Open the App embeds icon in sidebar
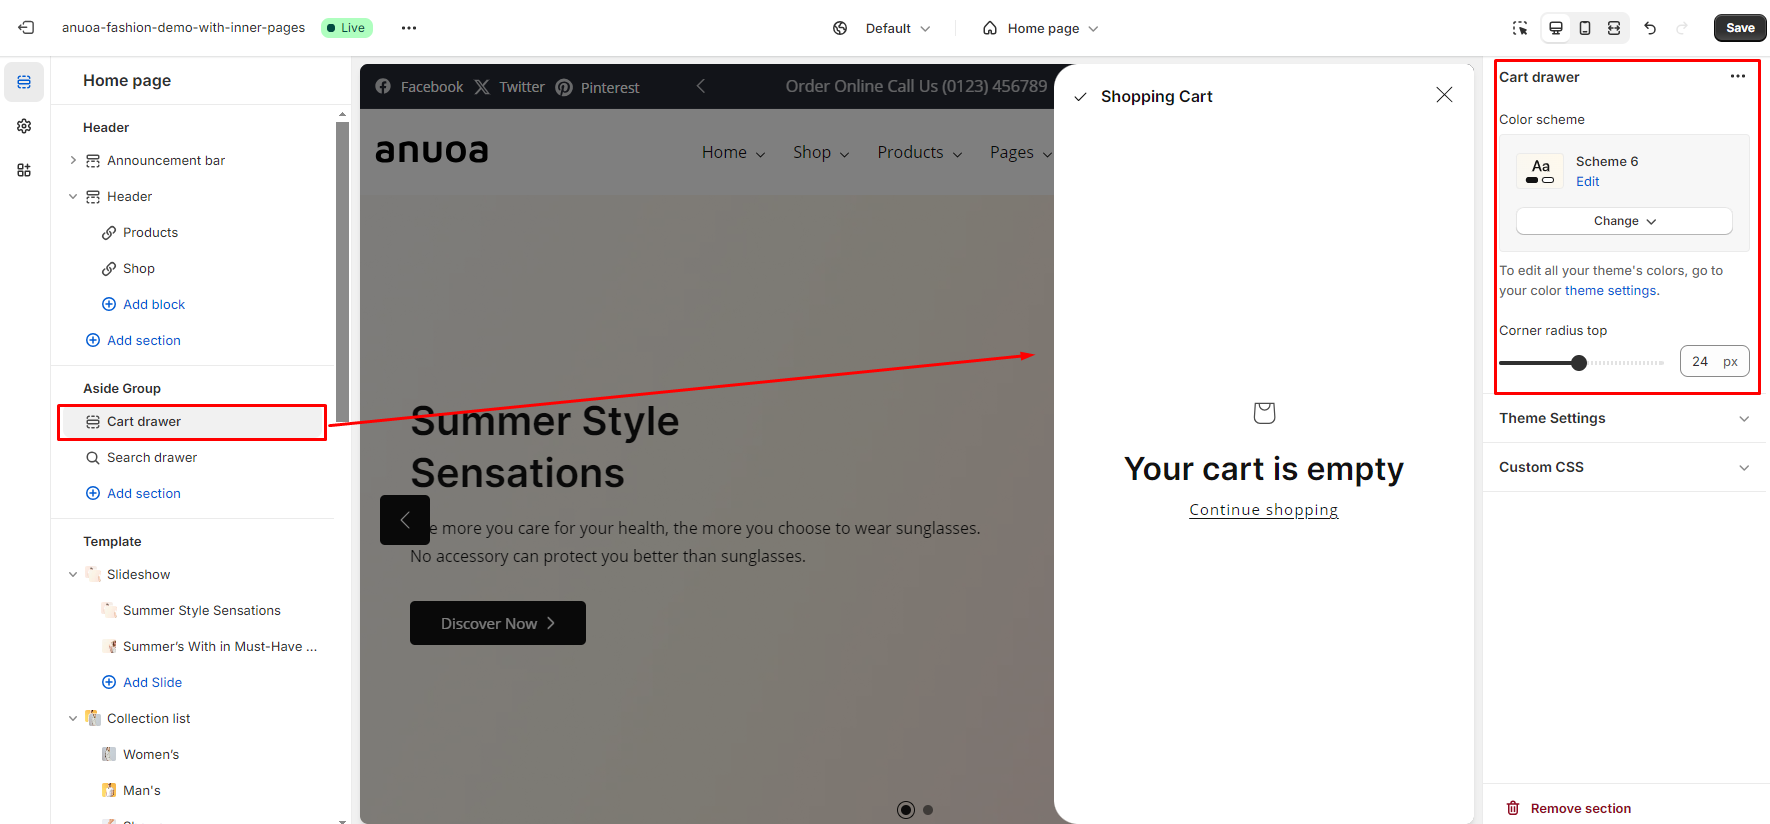Viewport: 1770px width, 824px height. point(24,170)
